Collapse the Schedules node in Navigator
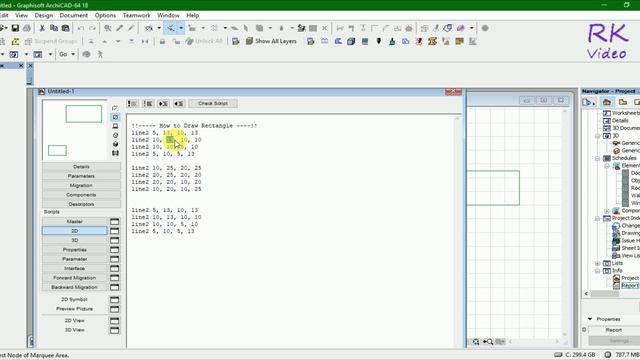Screen dimensions: 640x360 coord(598,158)
